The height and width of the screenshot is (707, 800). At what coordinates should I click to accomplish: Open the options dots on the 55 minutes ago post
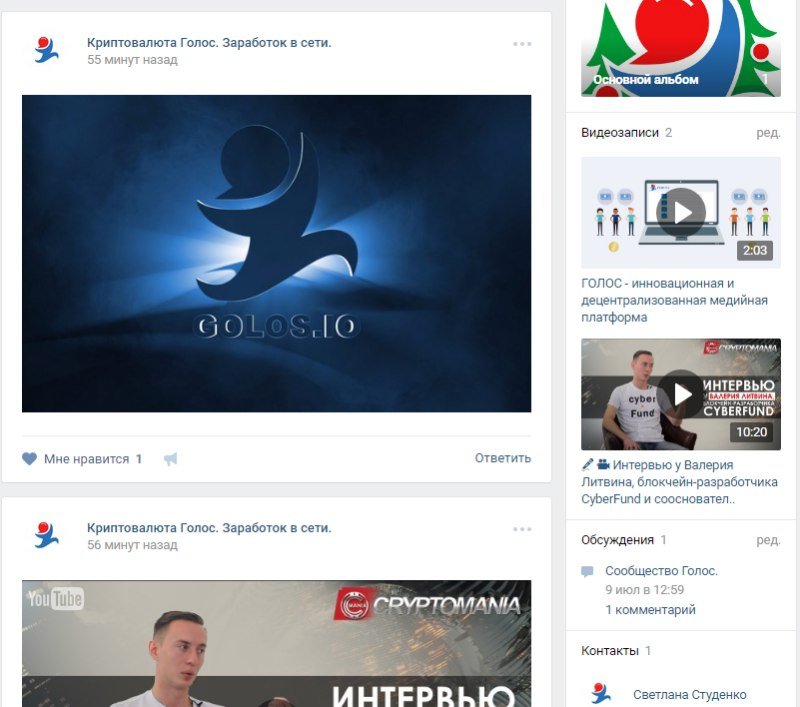point(522,44)
